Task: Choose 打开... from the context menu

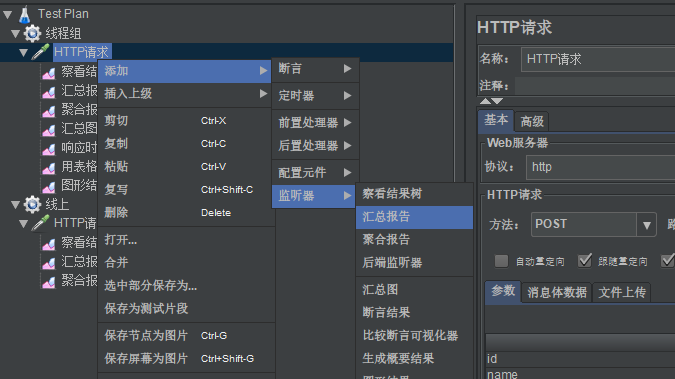Action: (186, 240)
